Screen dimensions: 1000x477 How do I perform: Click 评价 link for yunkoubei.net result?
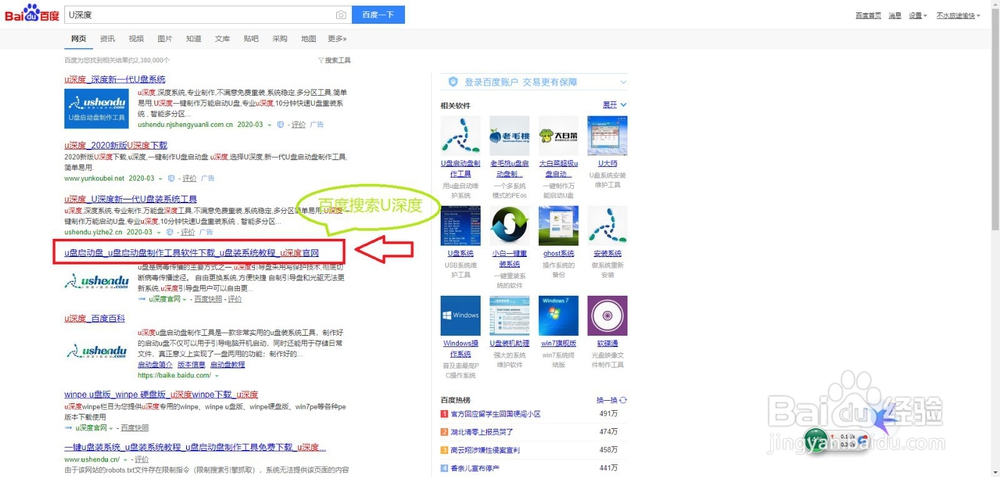pyautogui.click(x=189, y=179)
